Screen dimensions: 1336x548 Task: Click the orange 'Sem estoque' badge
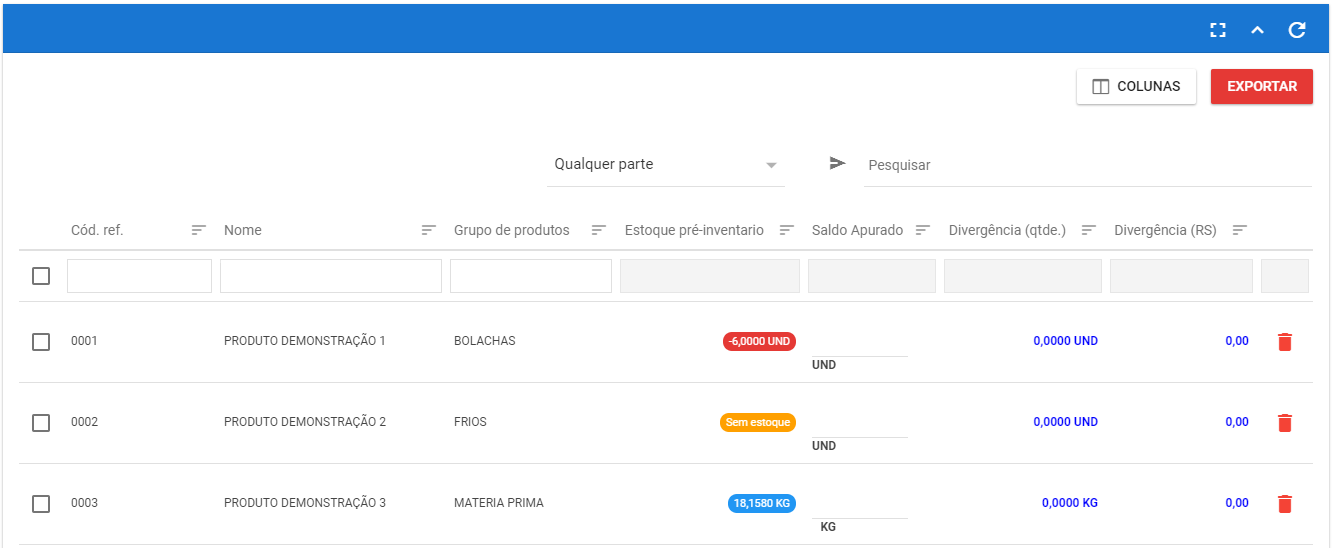coord(758,422)
